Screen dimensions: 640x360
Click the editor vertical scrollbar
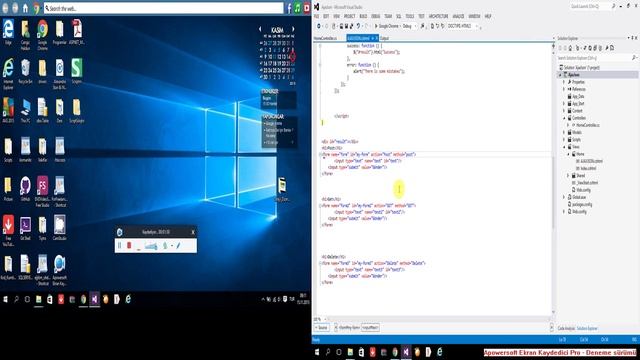[x=553, y=180]
